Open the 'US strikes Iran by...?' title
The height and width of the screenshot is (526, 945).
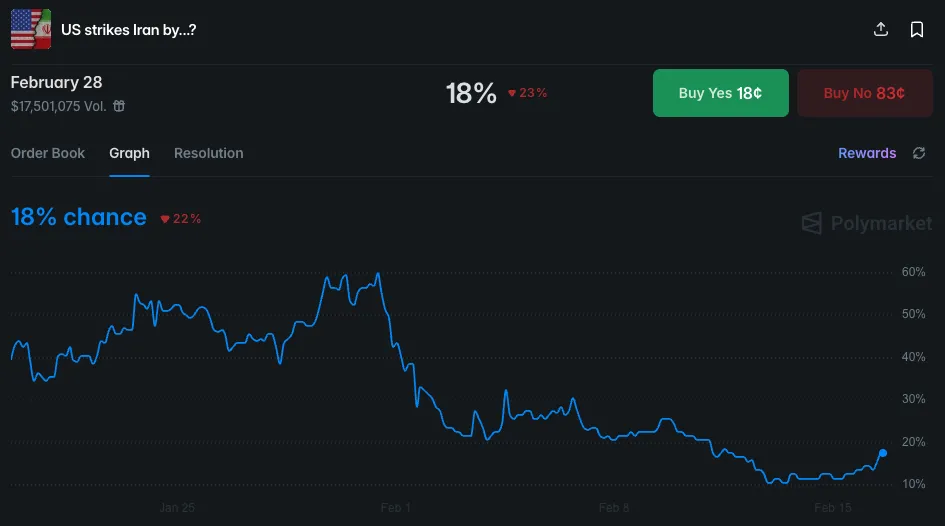pyautogui.click(x=128, y=30)
